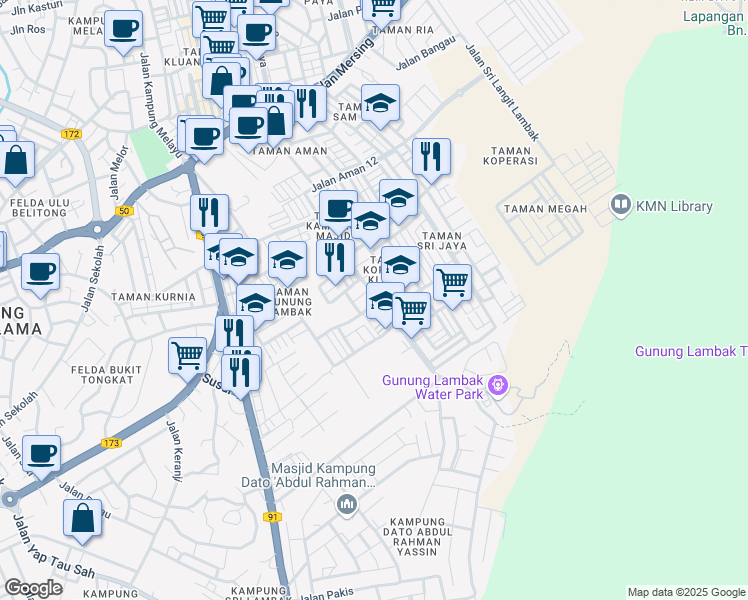
Task: Click the Gunung Lambak Water Park label
Action: pyautogui.click(x=432, y=387)
